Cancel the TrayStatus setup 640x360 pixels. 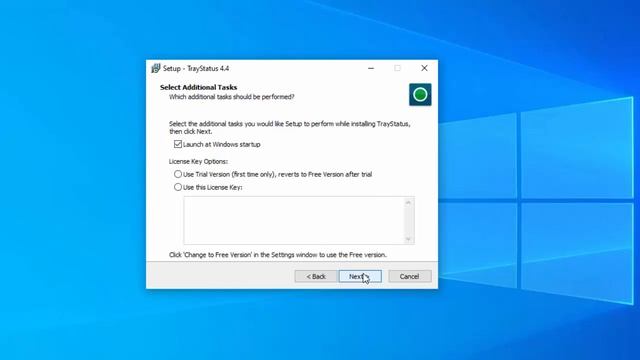coord(409,276)
